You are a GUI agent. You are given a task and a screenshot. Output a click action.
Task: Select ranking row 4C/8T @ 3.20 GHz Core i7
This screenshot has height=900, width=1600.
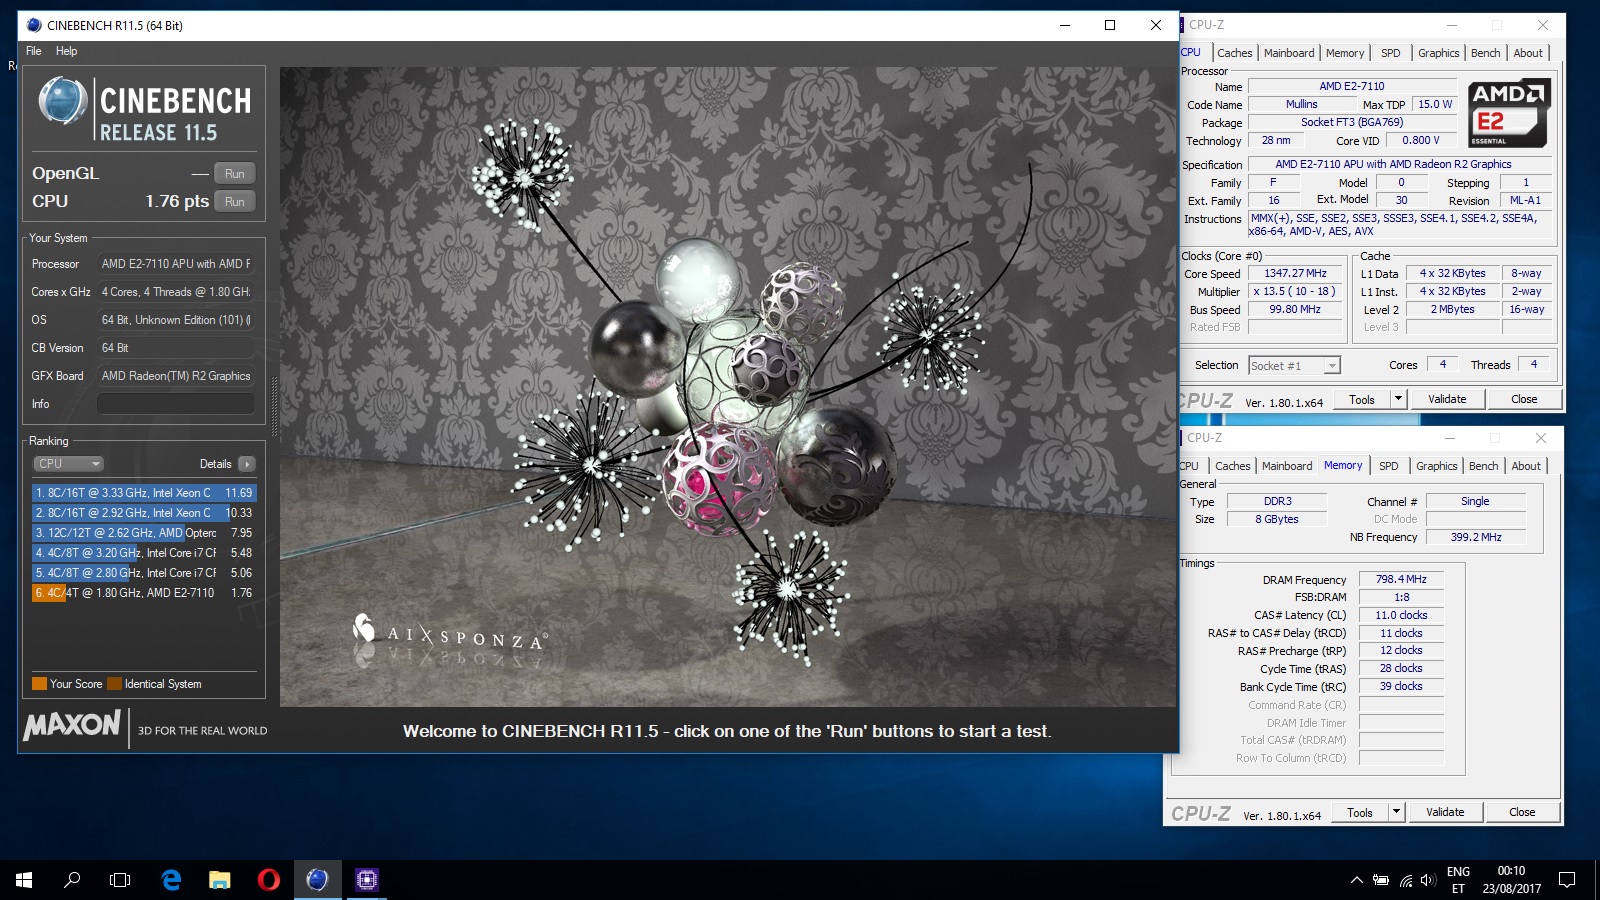tap(144, 553)
